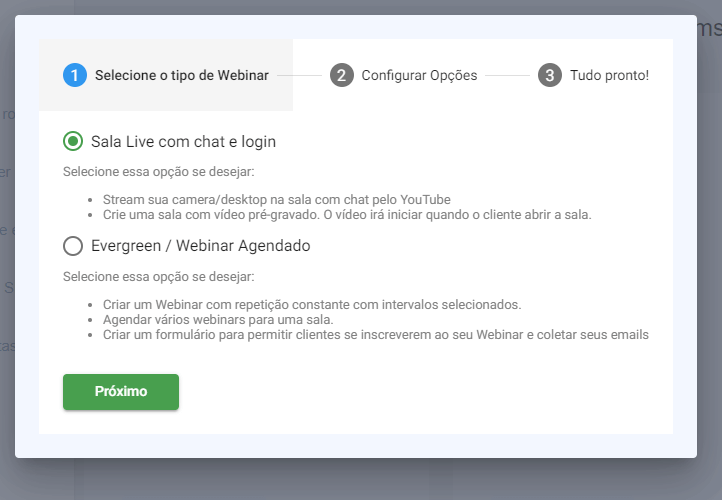Click the bullet Agendar vários webinars para uma sala

click(218, 320)
